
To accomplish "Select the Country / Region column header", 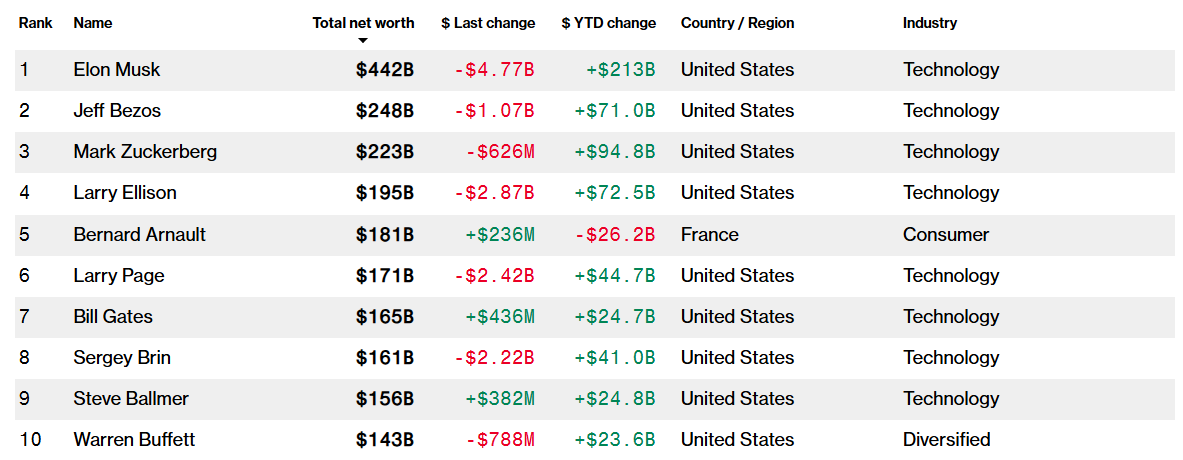I will tap(737, 23).
